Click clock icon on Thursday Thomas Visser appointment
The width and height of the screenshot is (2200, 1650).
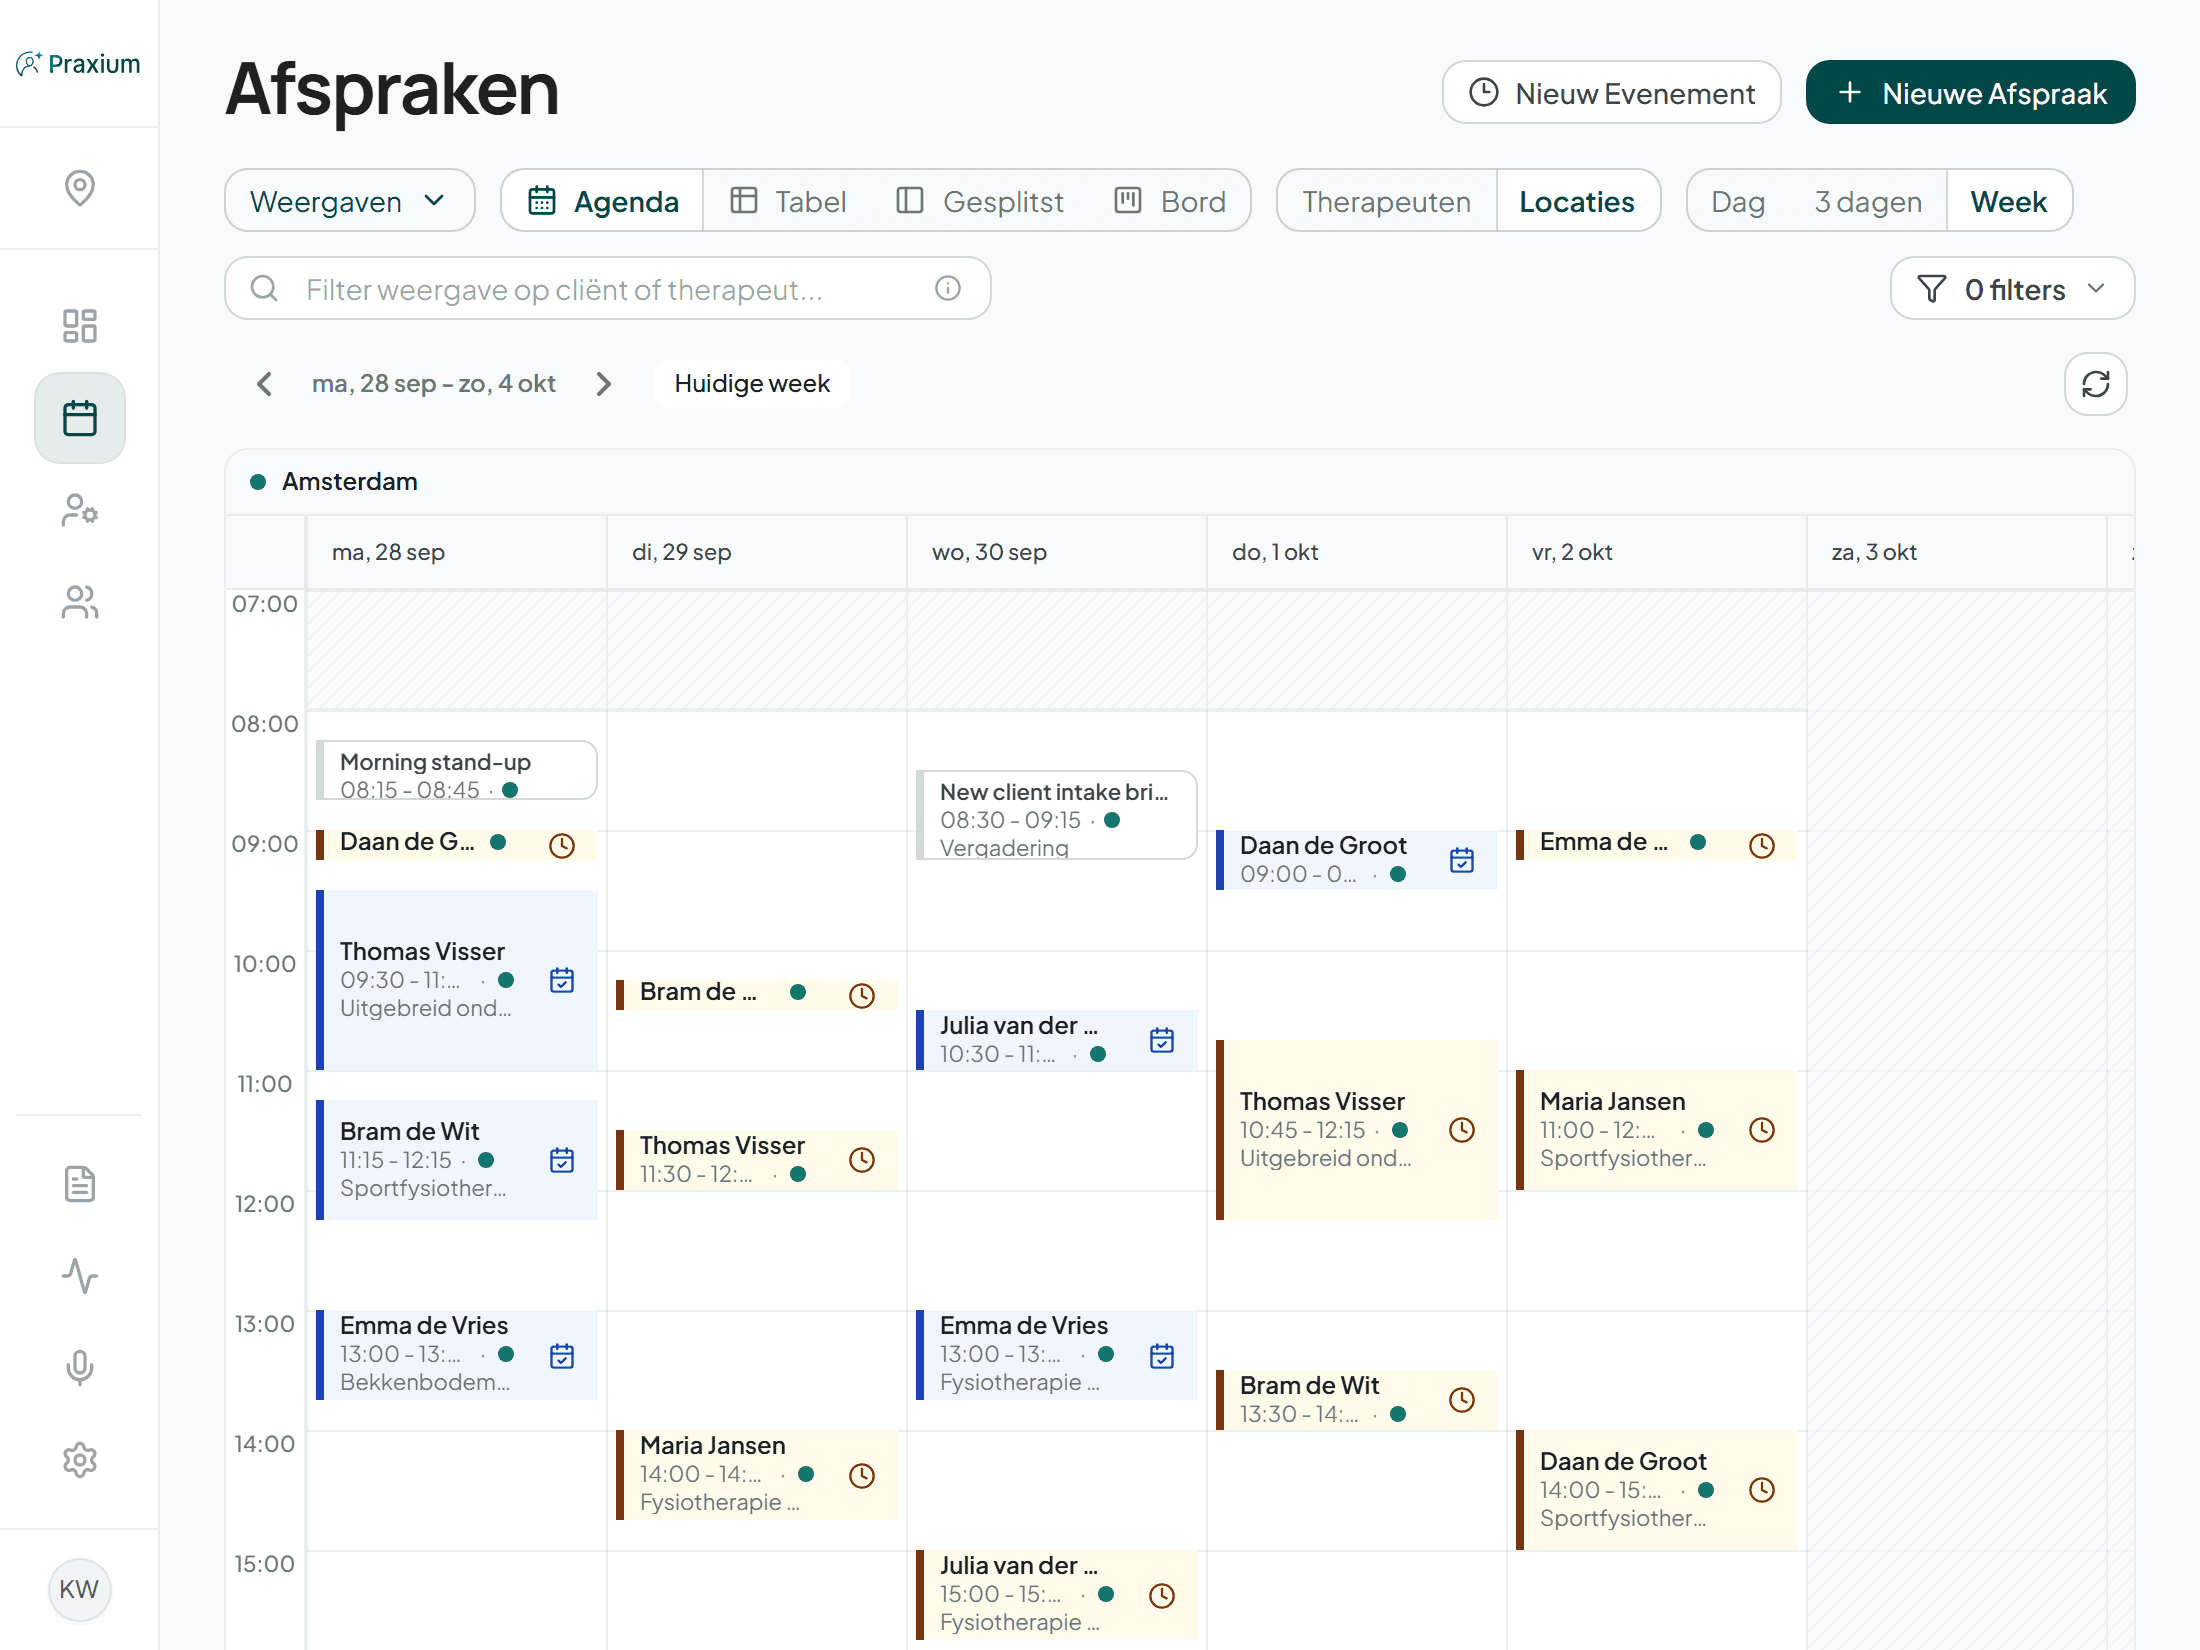[x=1462, y=1130]
